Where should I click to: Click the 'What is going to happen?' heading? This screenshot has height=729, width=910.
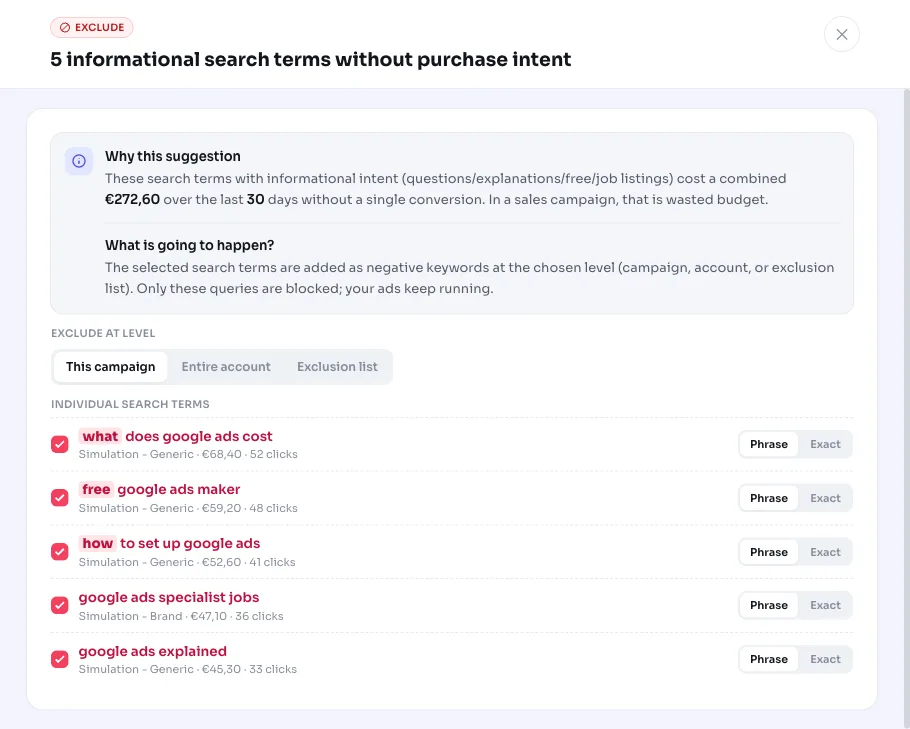pyautogui.click(x=189, y=246)
